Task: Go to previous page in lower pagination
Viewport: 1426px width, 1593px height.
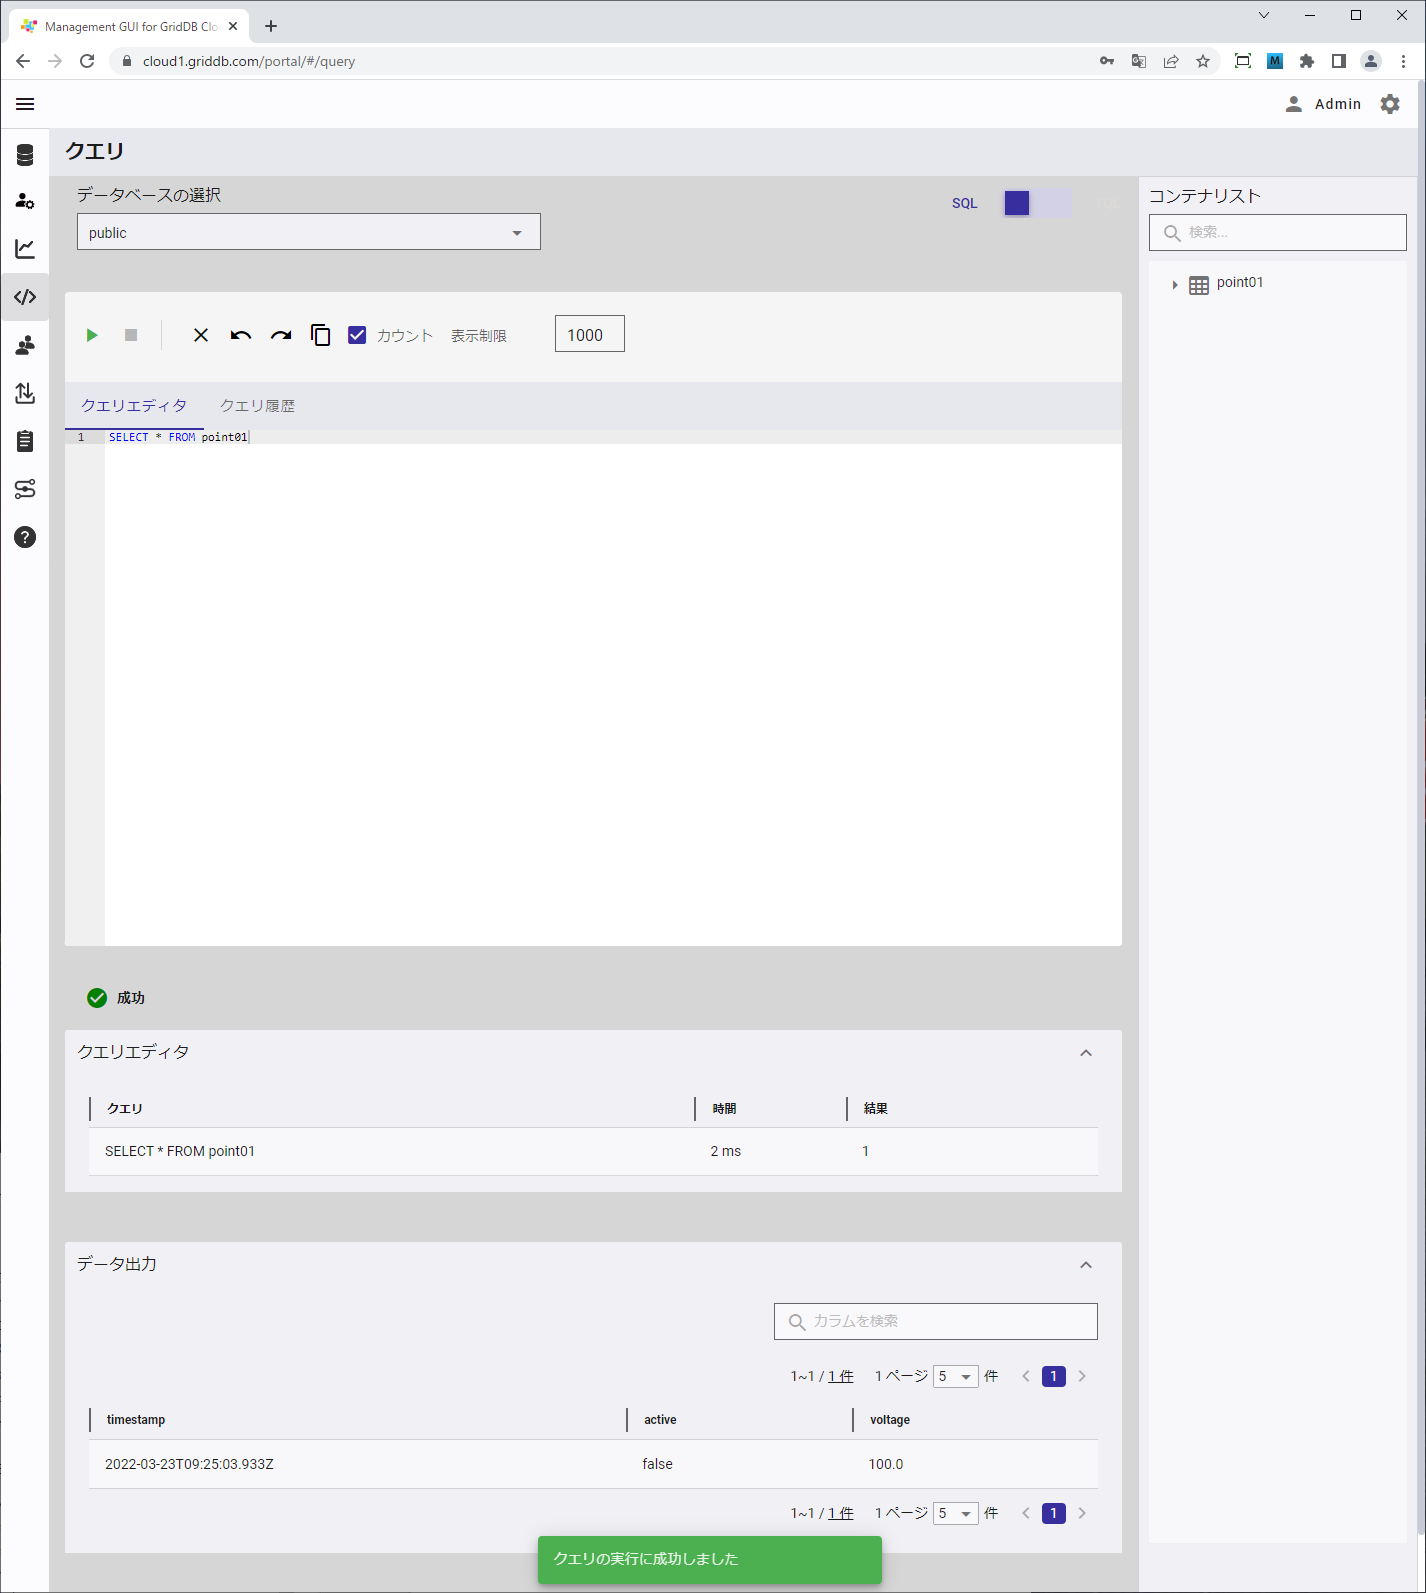Action: (x=1026, y=1513)
